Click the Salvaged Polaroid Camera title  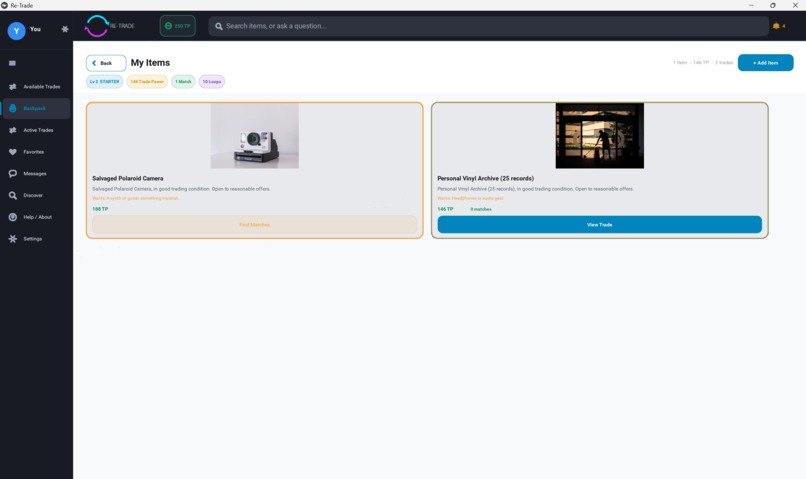tap(127, 178)
